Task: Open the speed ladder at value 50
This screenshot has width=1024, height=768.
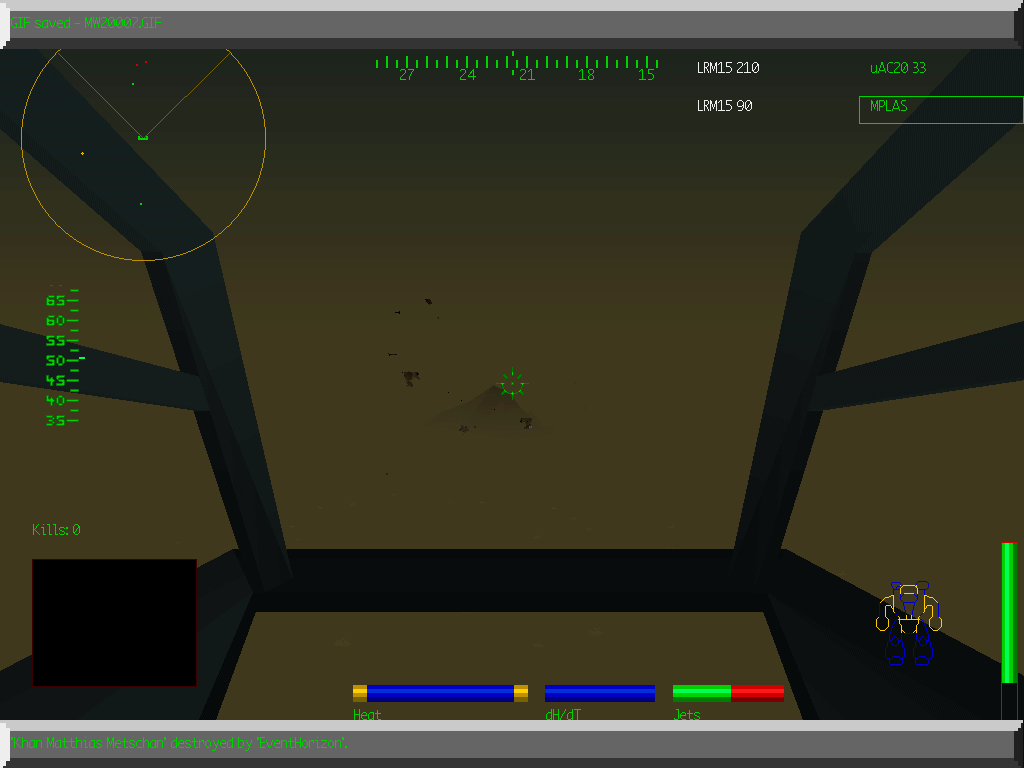Action: [55, 360]
